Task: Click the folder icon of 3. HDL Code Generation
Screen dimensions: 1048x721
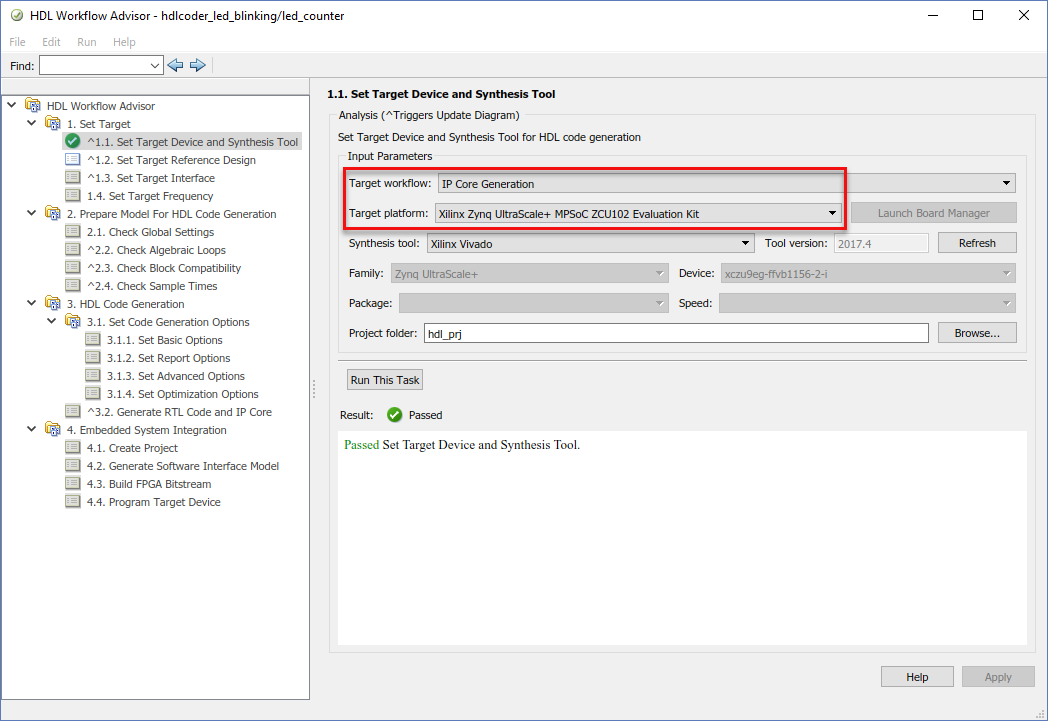Action: click(53, 304)
